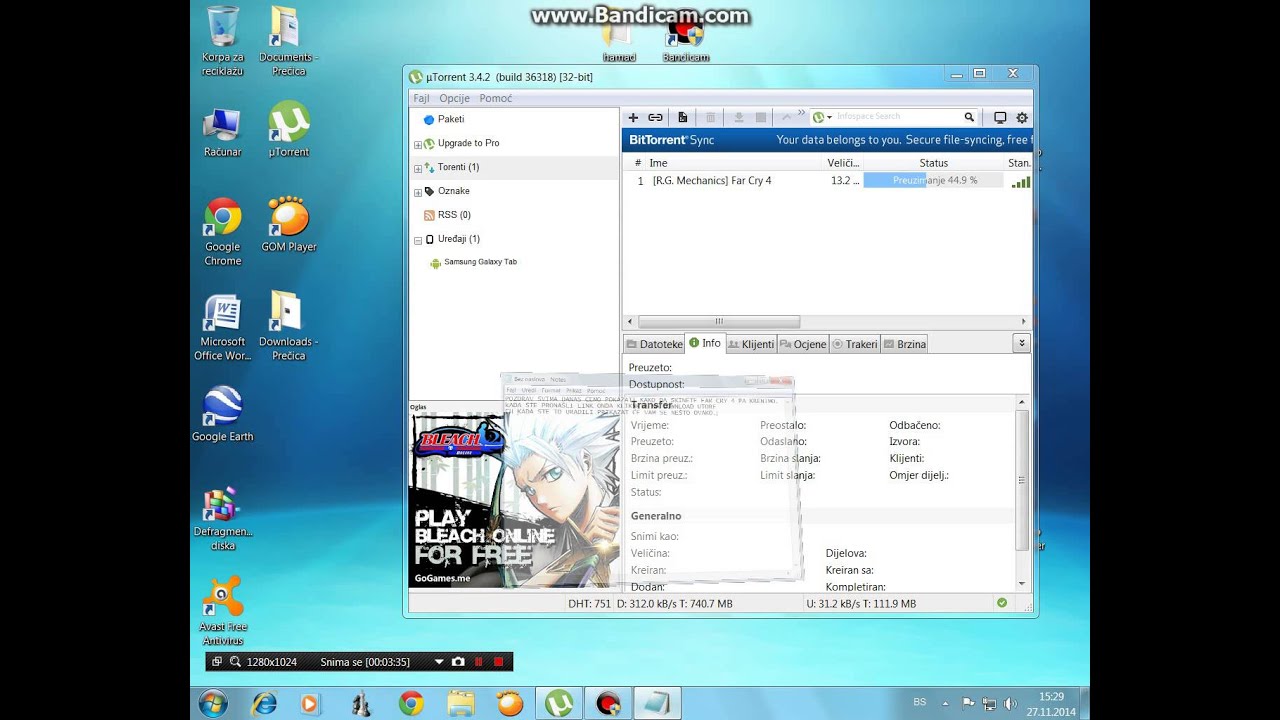Image resolution: width=1280 pixels, height=720 pixels.
Task: Click the Start torrent download-arrow icon
Action: (x=739, y=118)
